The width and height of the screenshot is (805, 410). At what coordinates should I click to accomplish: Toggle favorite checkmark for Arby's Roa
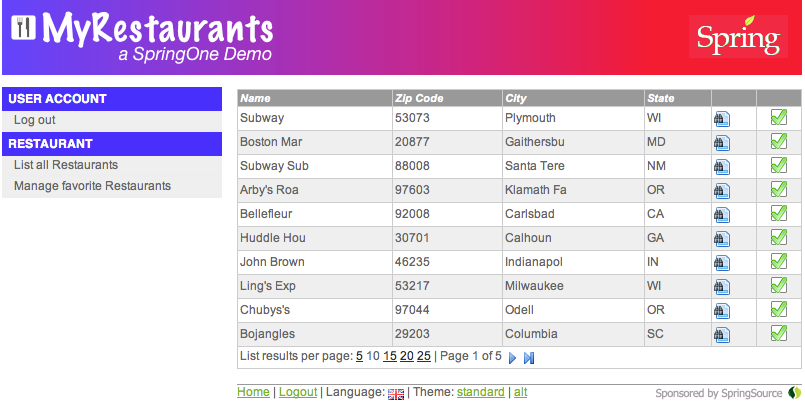pyautogui.click(x=779, y=190)
